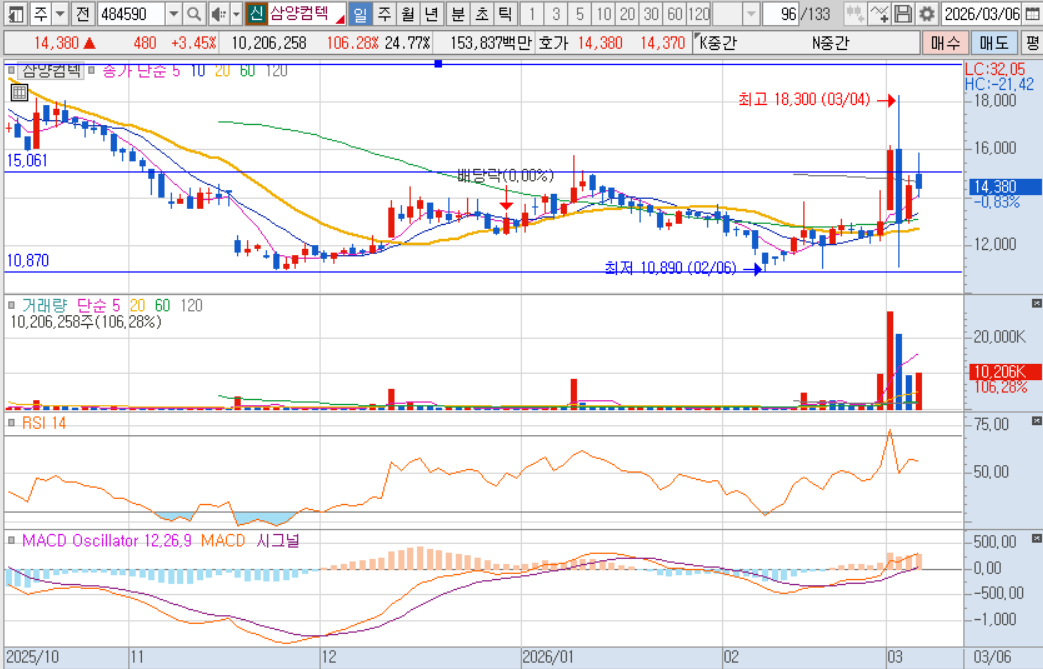
Task: Click the 최고 18,300 (03/04) label
Action: (x=804, y=100)
